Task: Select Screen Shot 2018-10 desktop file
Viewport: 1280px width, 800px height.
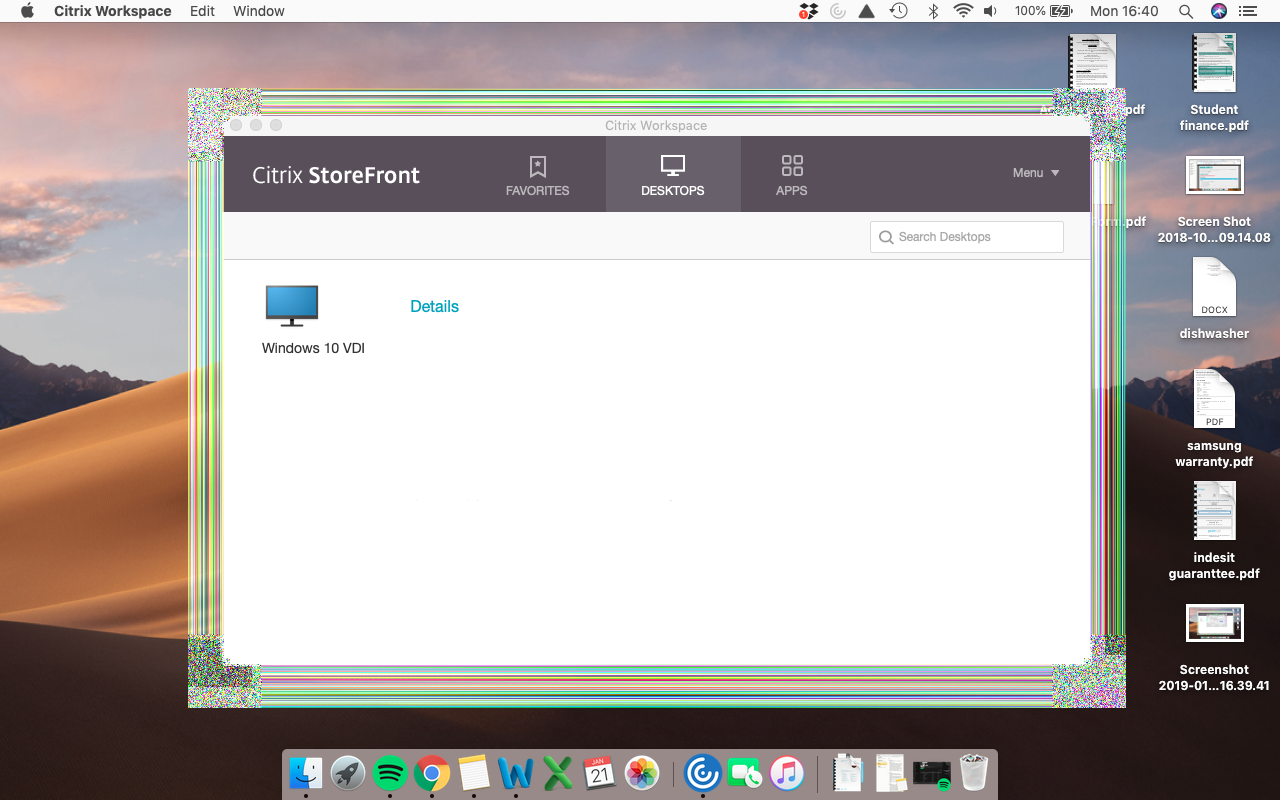Action: 1214,199
